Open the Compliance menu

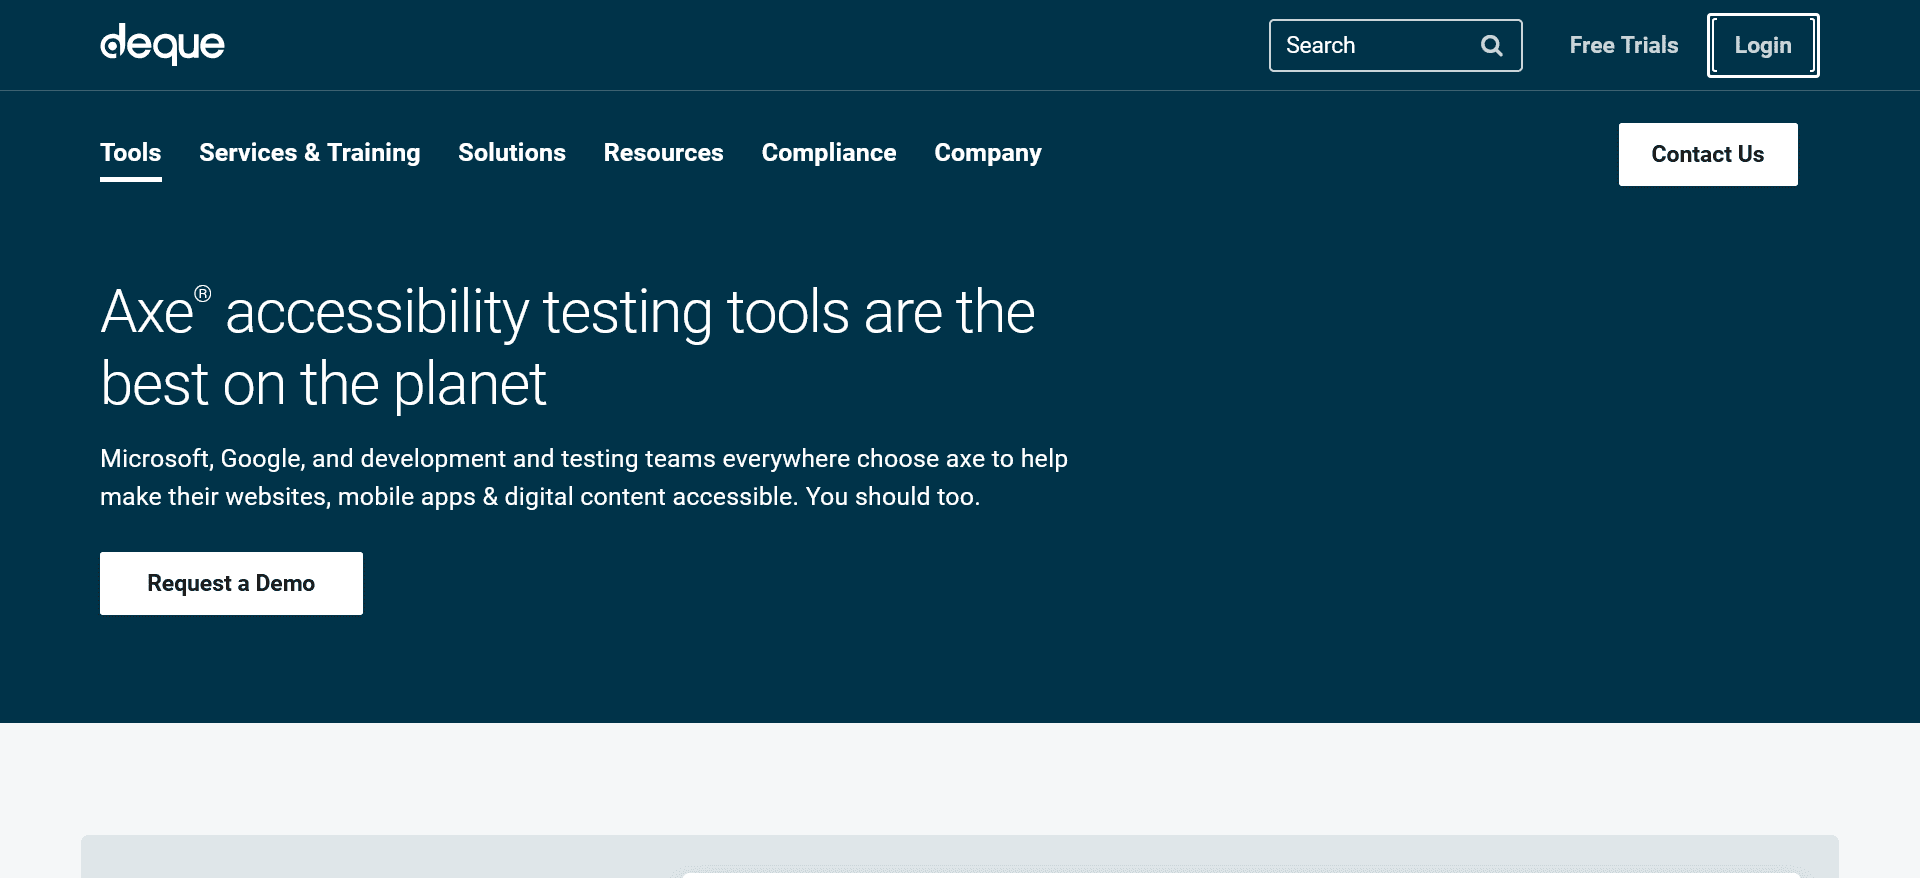(828, 153)
